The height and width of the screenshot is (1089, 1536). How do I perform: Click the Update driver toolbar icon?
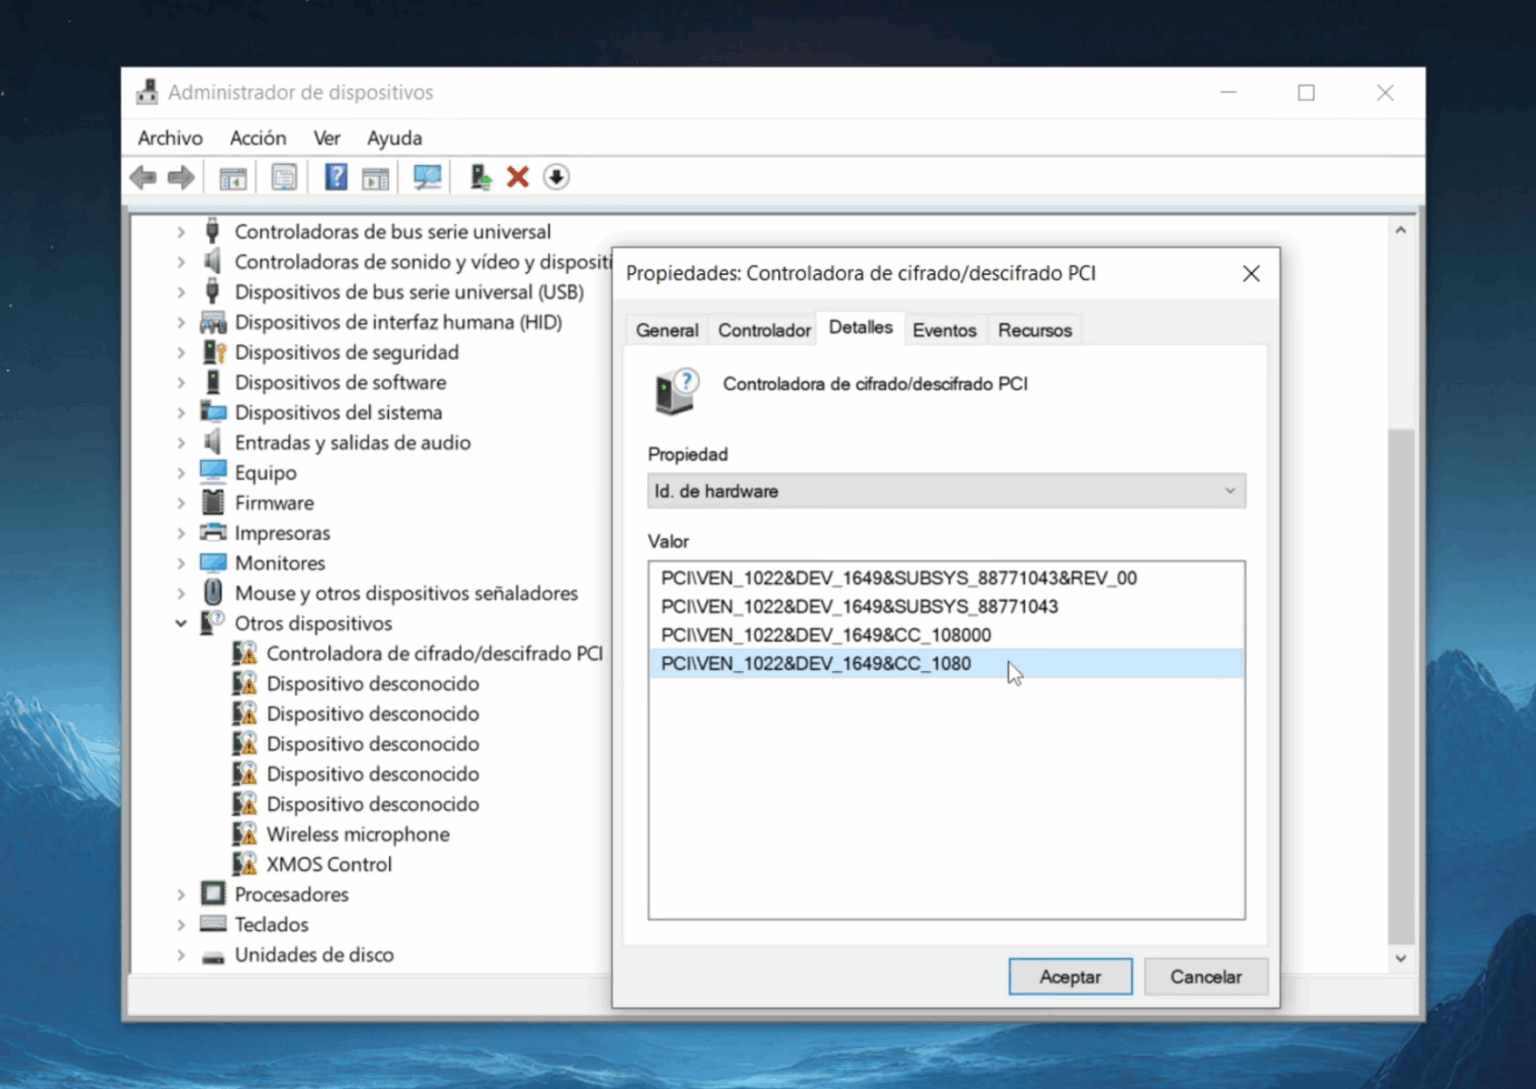(480, 177)
